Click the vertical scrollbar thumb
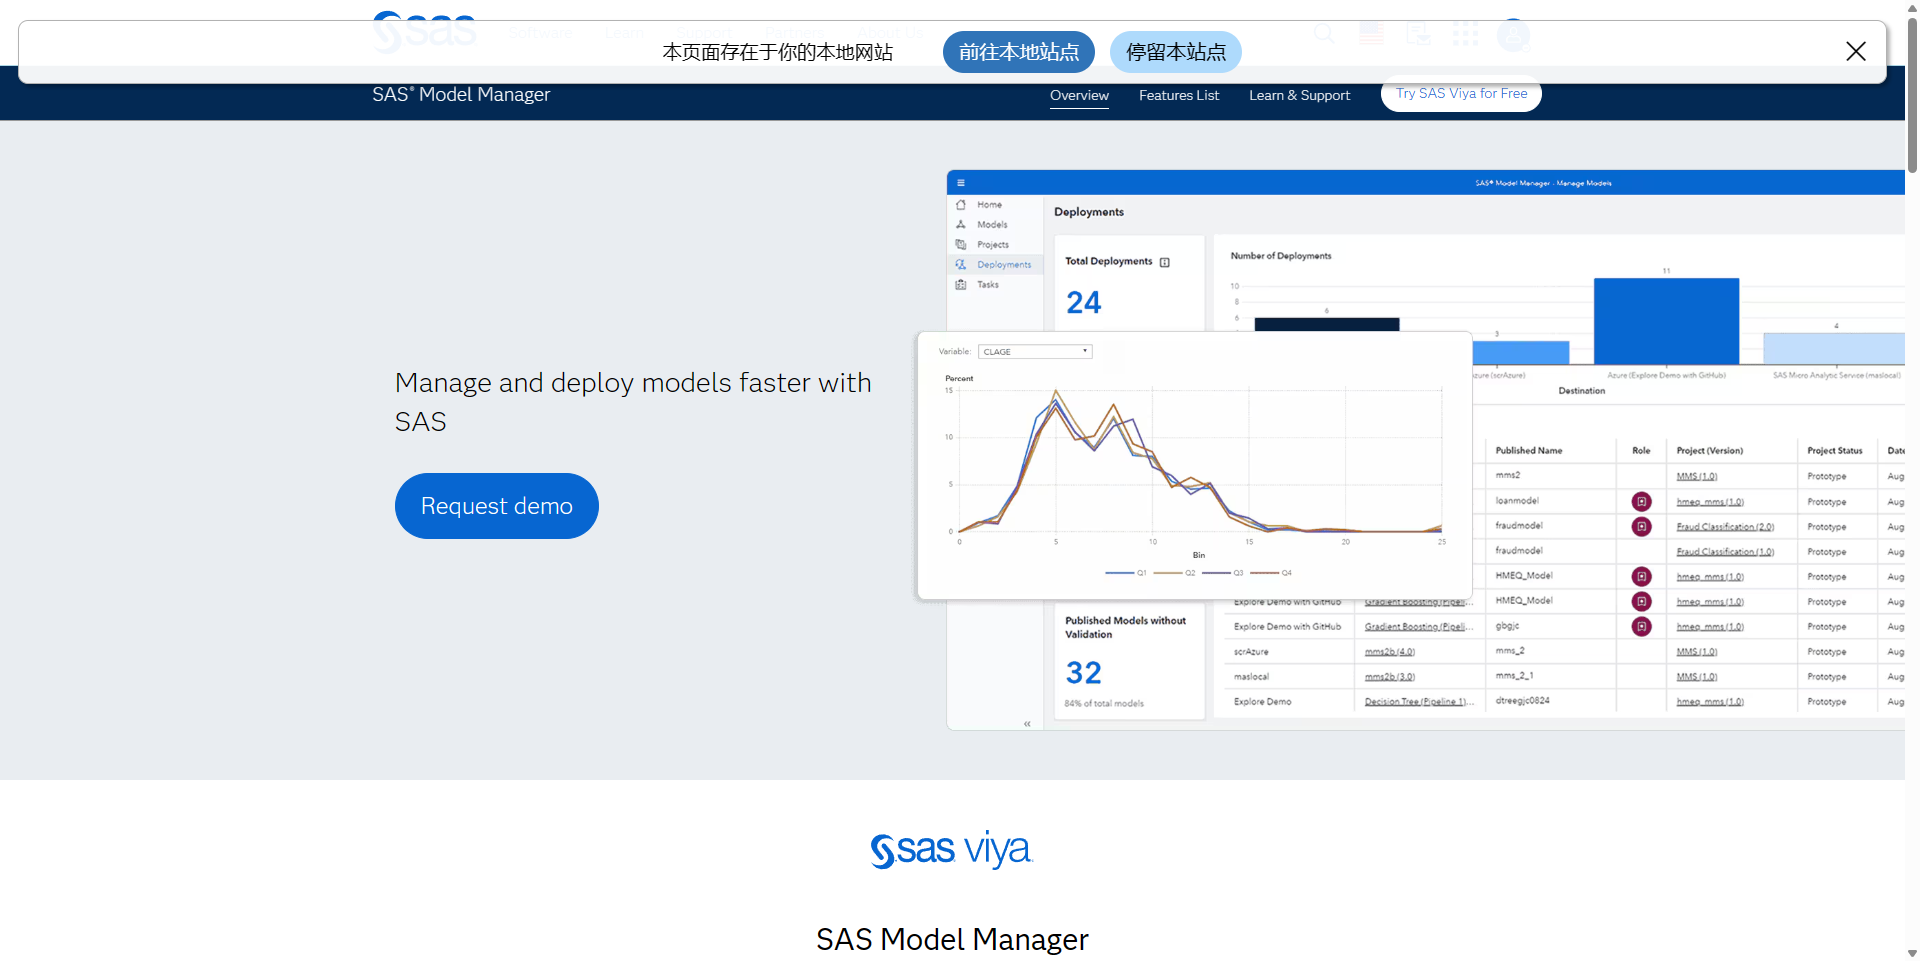The image size is (1920, 961). (x=1912, y=95)
